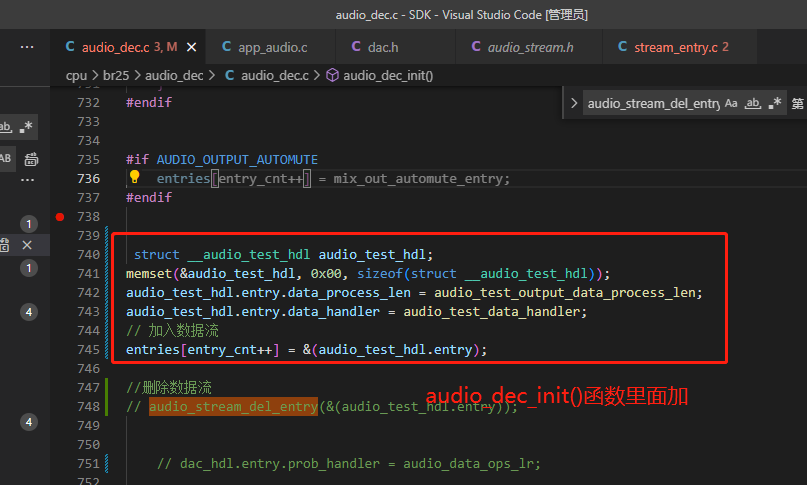Click the Replace All icon in sidebar
Screen dimensions: 807x485
(x=31, y=159)
